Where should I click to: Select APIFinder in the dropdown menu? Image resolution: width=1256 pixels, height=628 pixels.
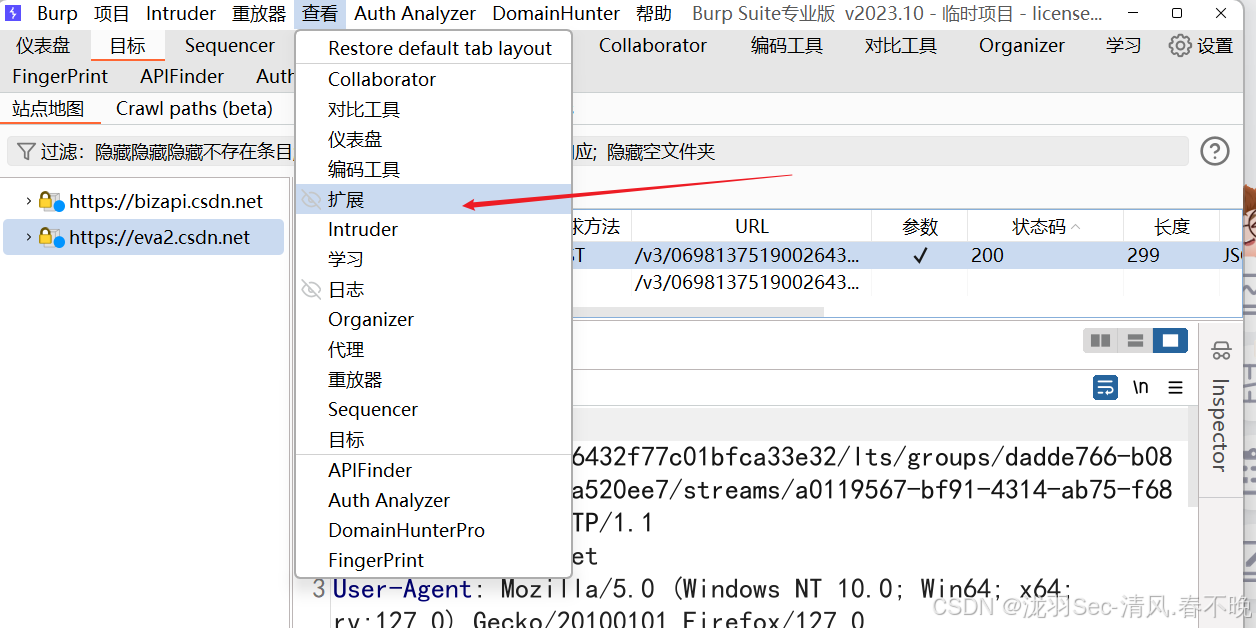(434, 470)
